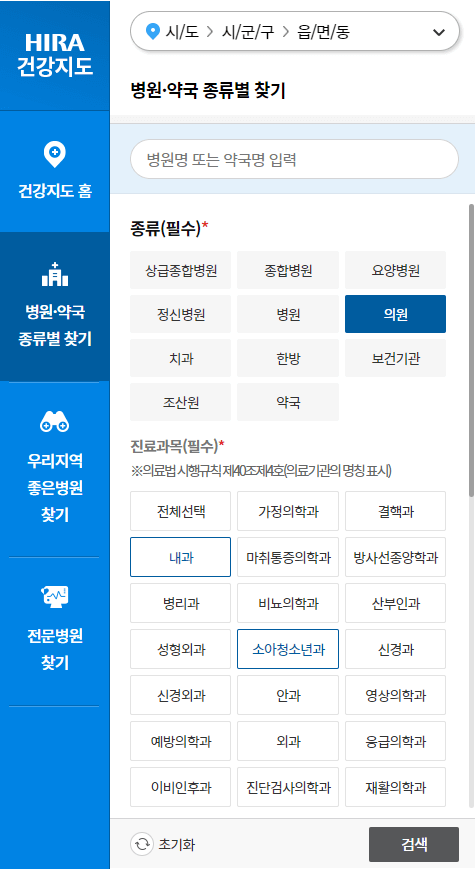
Task: Click the circular refresh icon next to 초기화
Action: tap(142, 844)
